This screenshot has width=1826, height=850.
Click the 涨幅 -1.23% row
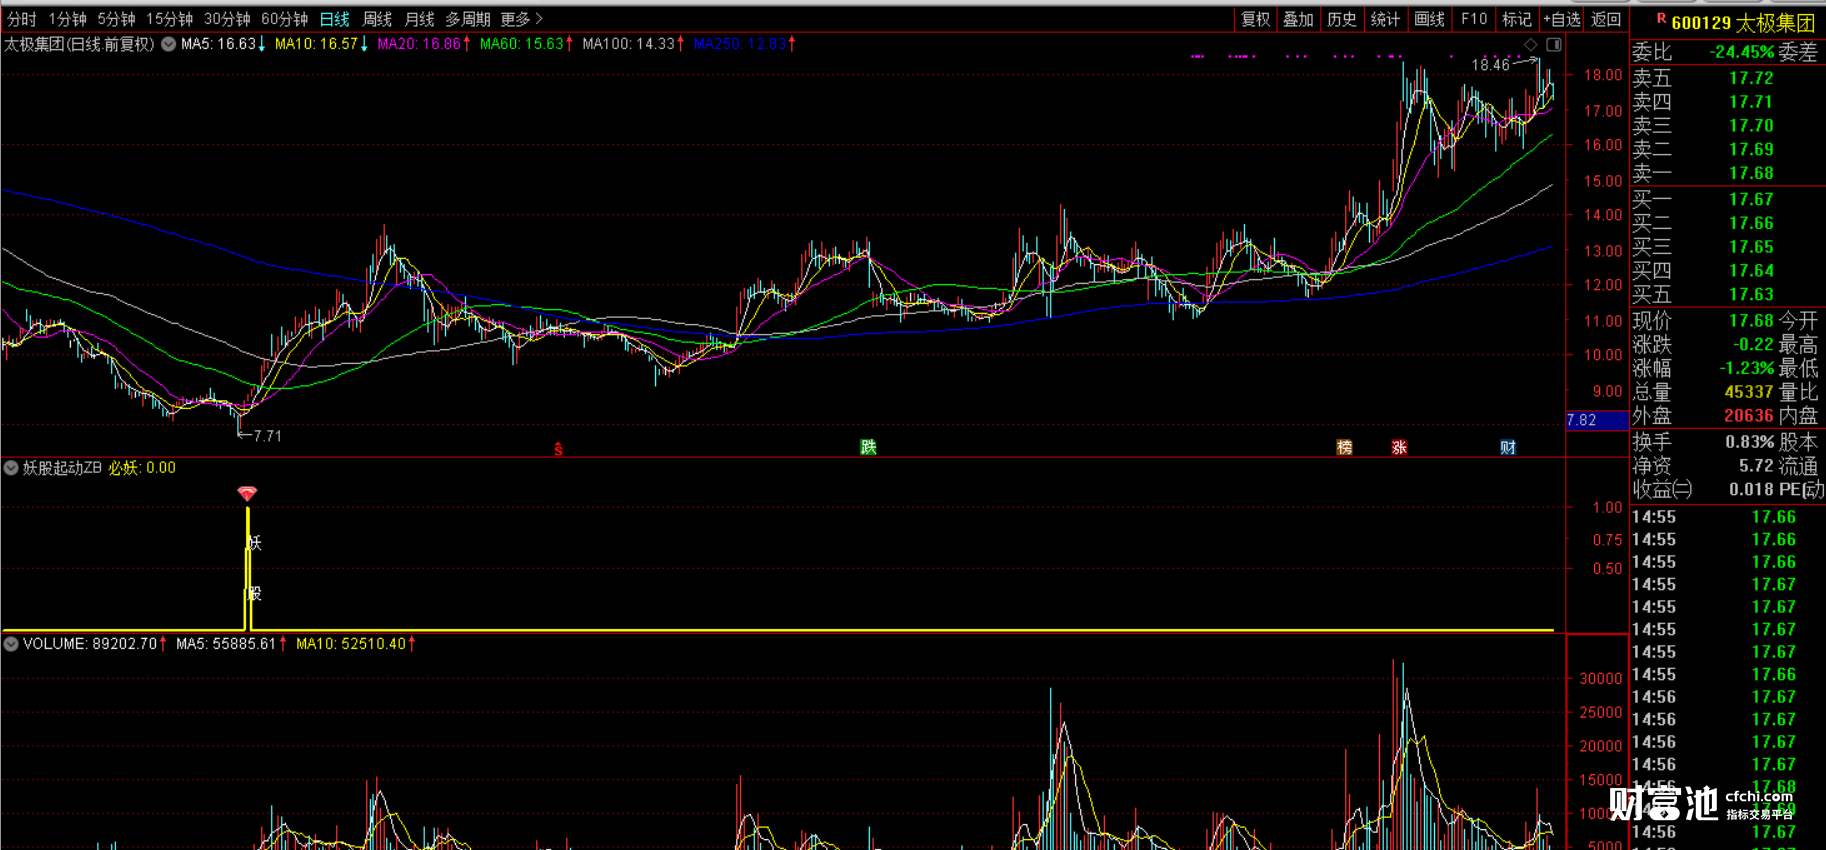pos(1703,369)
